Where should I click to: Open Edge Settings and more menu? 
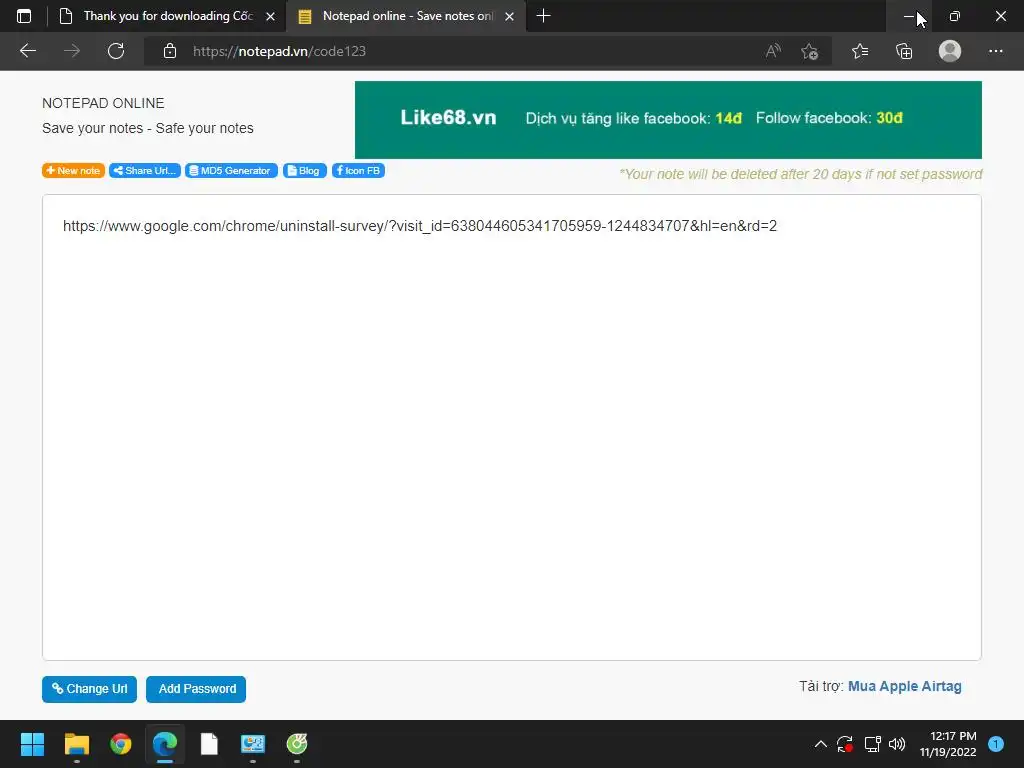click(995, 51)
